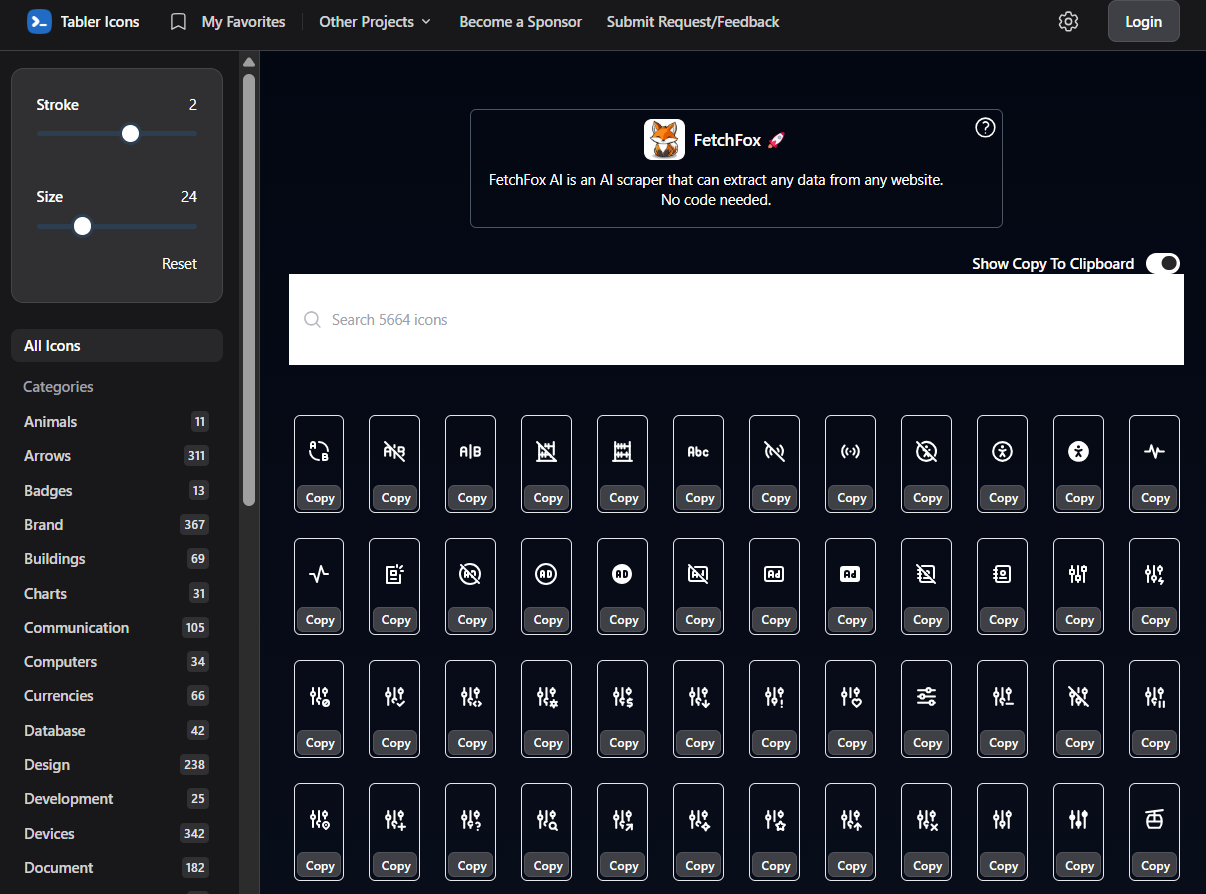1206x894 pixels.
Task: Open My Favorites
Action: tap(227, 21)
